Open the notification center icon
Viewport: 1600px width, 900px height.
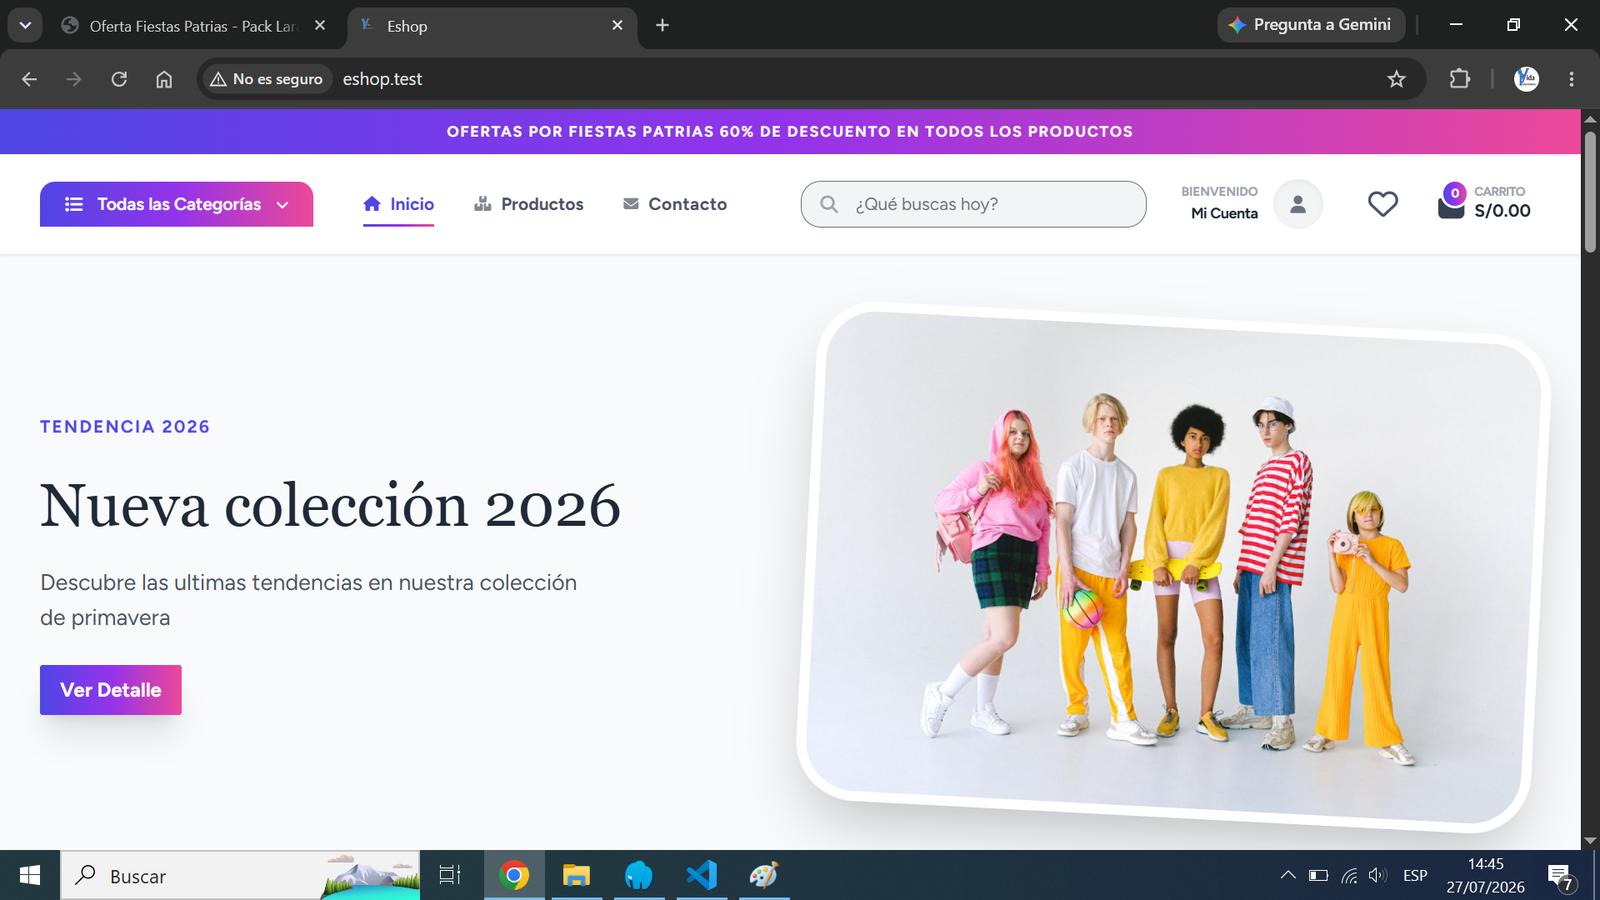click(1561, 877)
